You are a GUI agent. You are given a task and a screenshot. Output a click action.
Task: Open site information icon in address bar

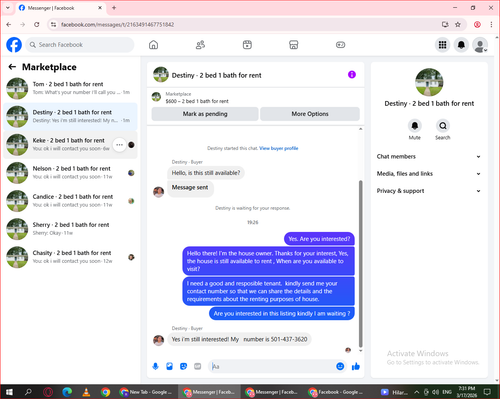pos(53,24)
